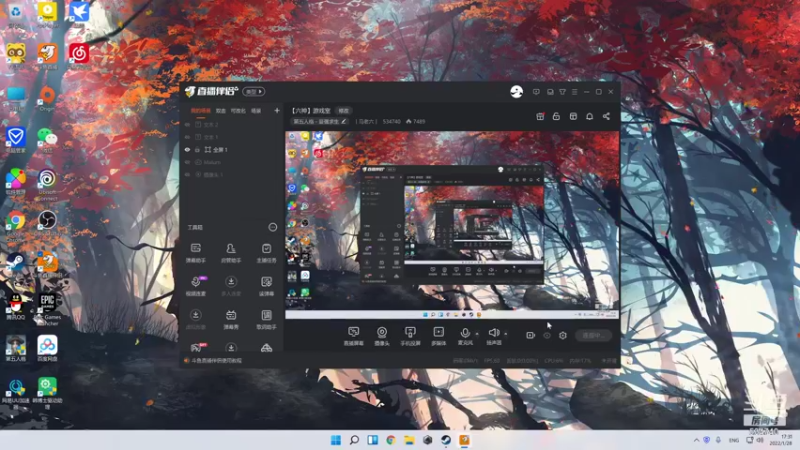The image size is (800, 450).
Task: Add a new scene with plus button
Action: (x=277, y=110)
